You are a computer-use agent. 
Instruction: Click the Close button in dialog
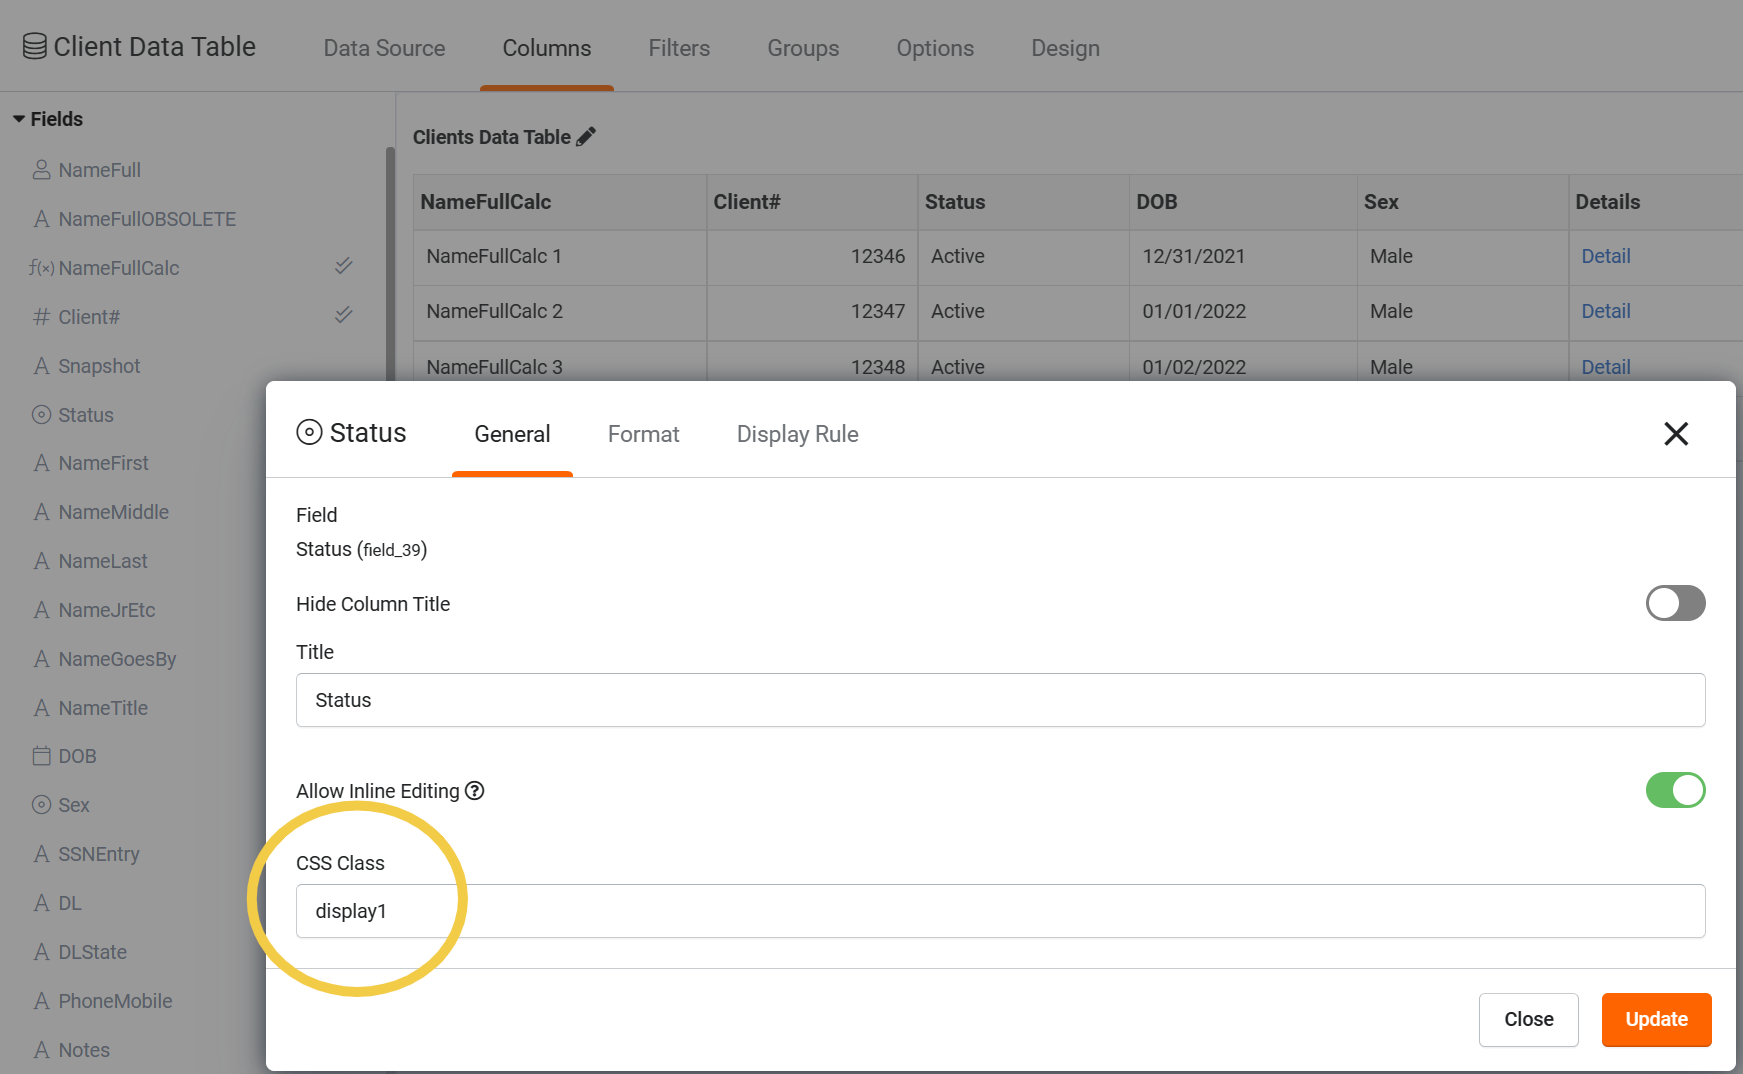click(x=1528, y=1019)
